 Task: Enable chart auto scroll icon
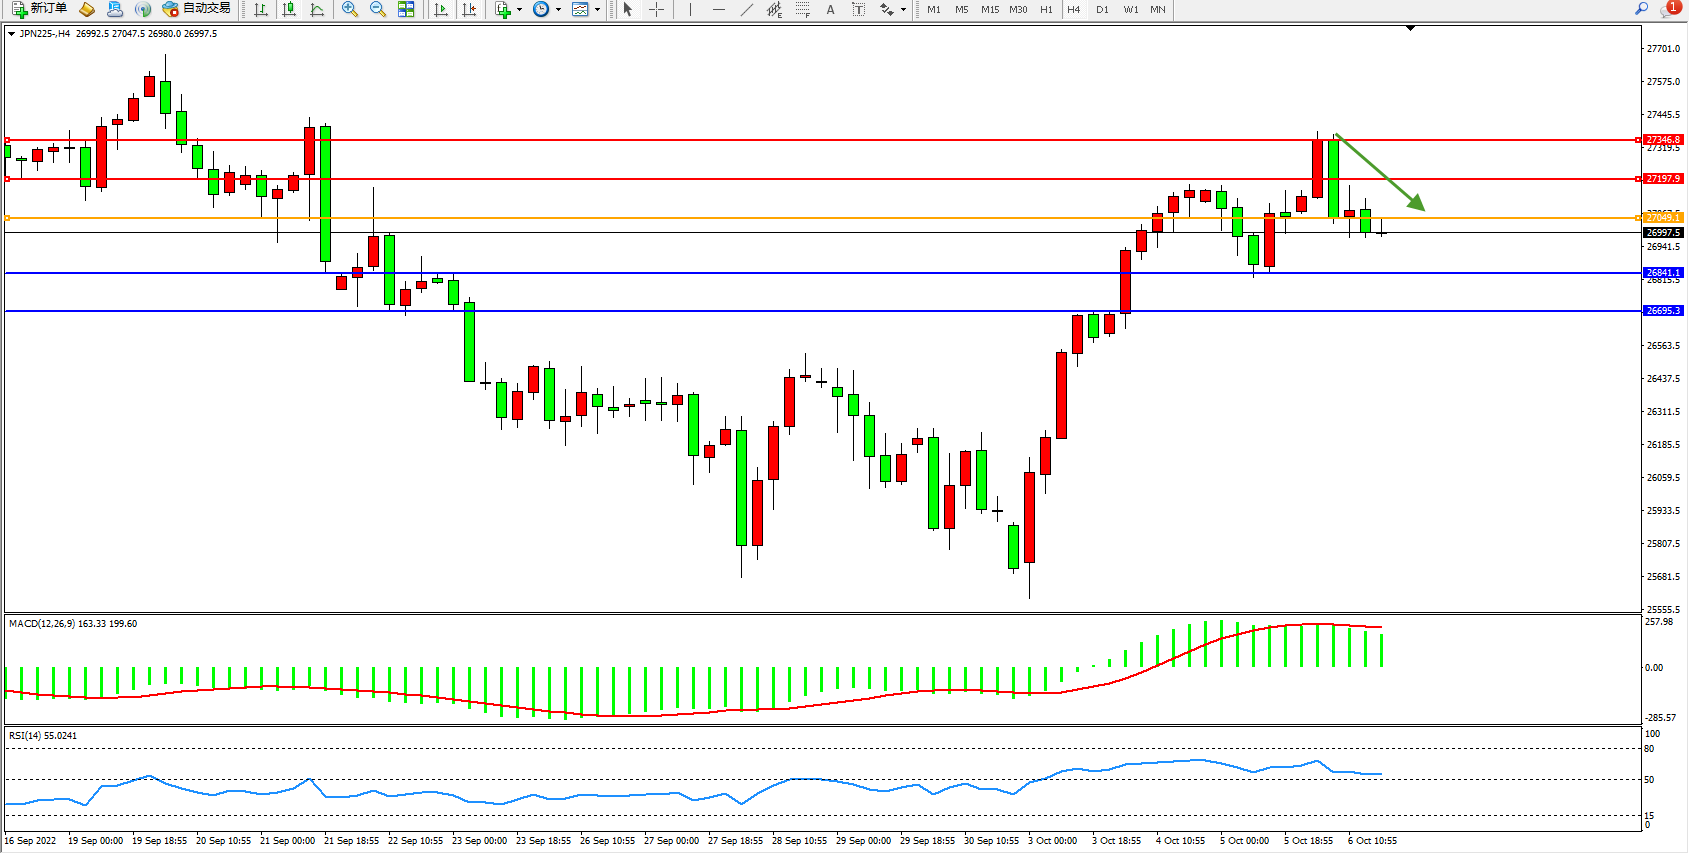point(441,9)
